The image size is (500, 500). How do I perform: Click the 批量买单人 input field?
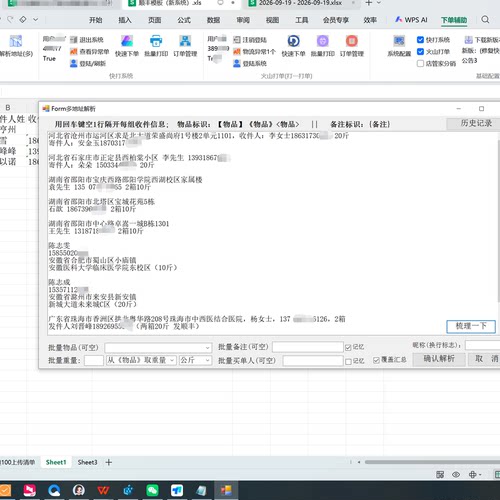pos(313,361)
